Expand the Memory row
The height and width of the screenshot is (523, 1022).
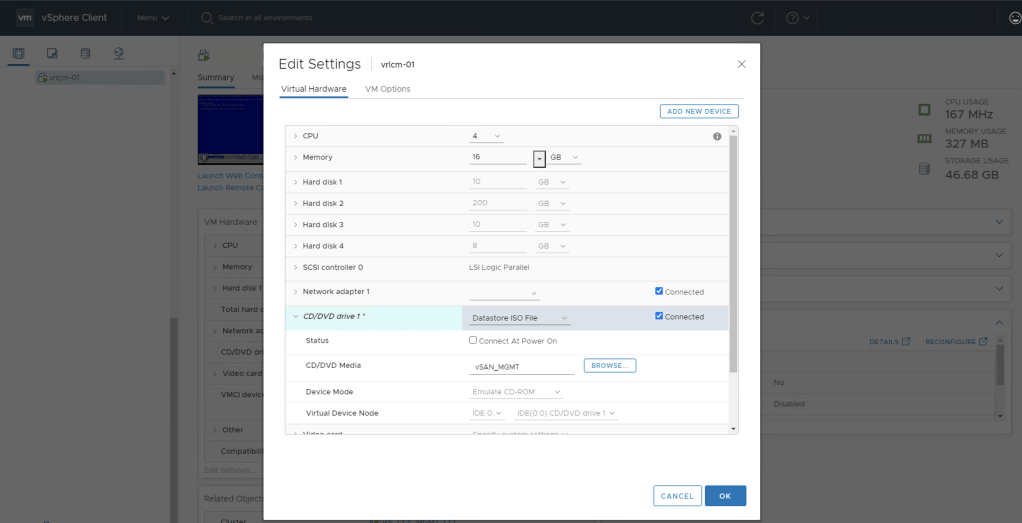coord(295,158)
